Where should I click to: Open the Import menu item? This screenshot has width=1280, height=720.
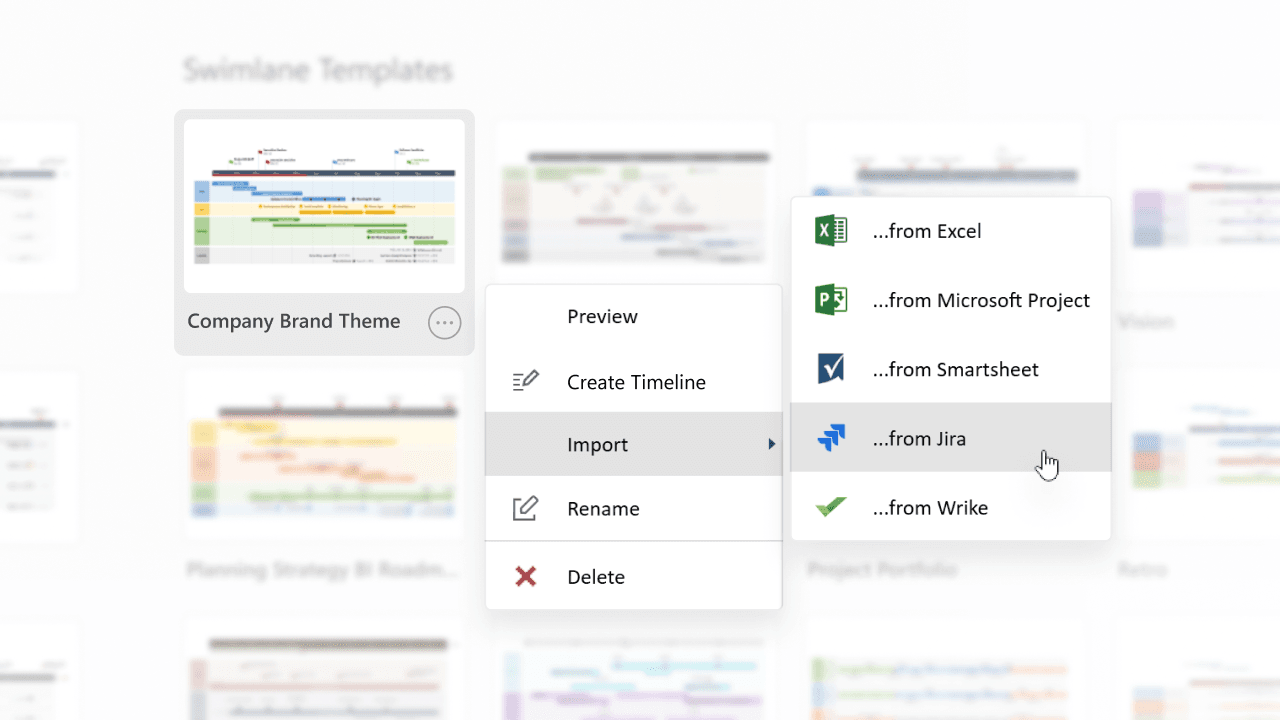(x=634, y=444)
